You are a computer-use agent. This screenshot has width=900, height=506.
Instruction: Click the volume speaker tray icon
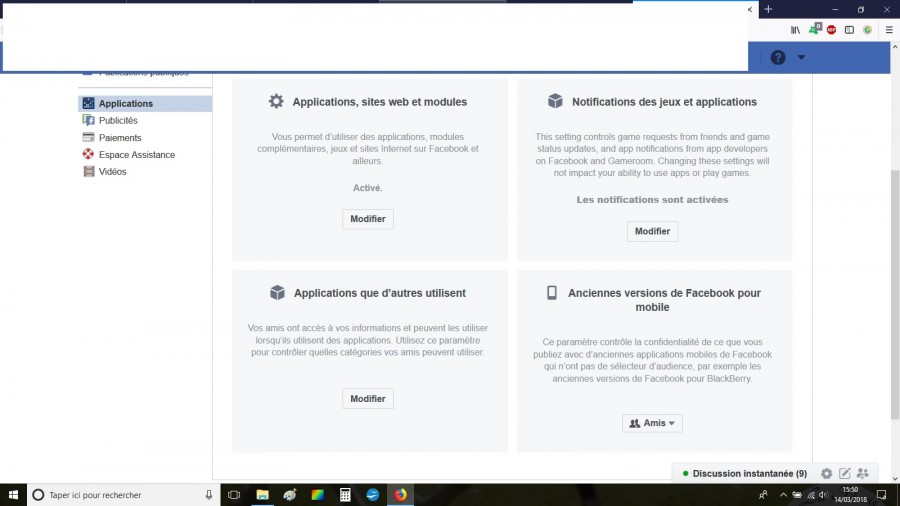pyautogui.click(x=824, y=495)
